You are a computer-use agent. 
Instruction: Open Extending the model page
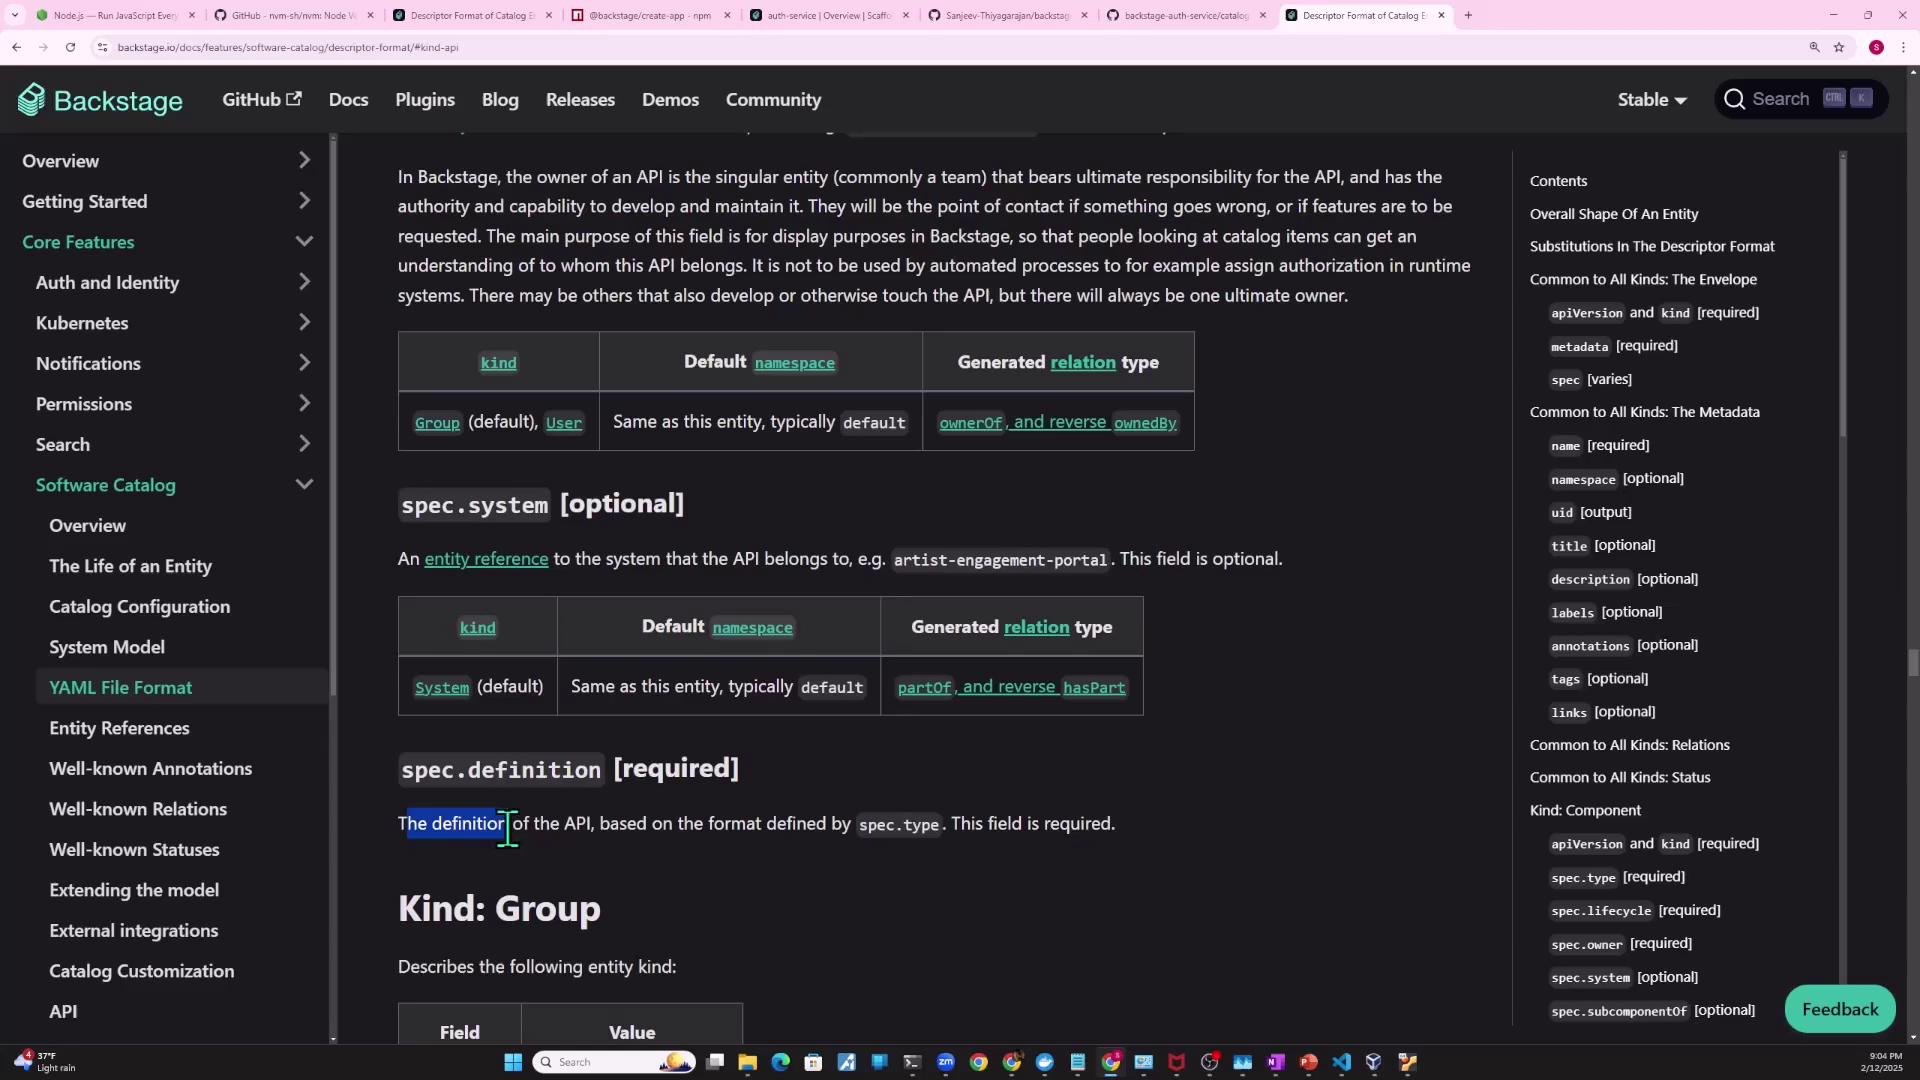[134, 890]
